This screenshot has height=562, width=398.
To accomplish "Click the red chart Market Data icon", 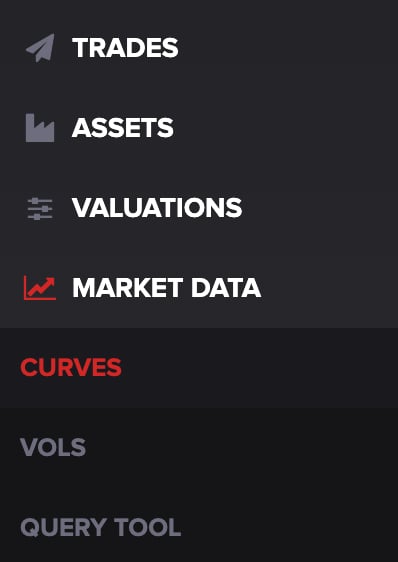I will click(40, 288).
